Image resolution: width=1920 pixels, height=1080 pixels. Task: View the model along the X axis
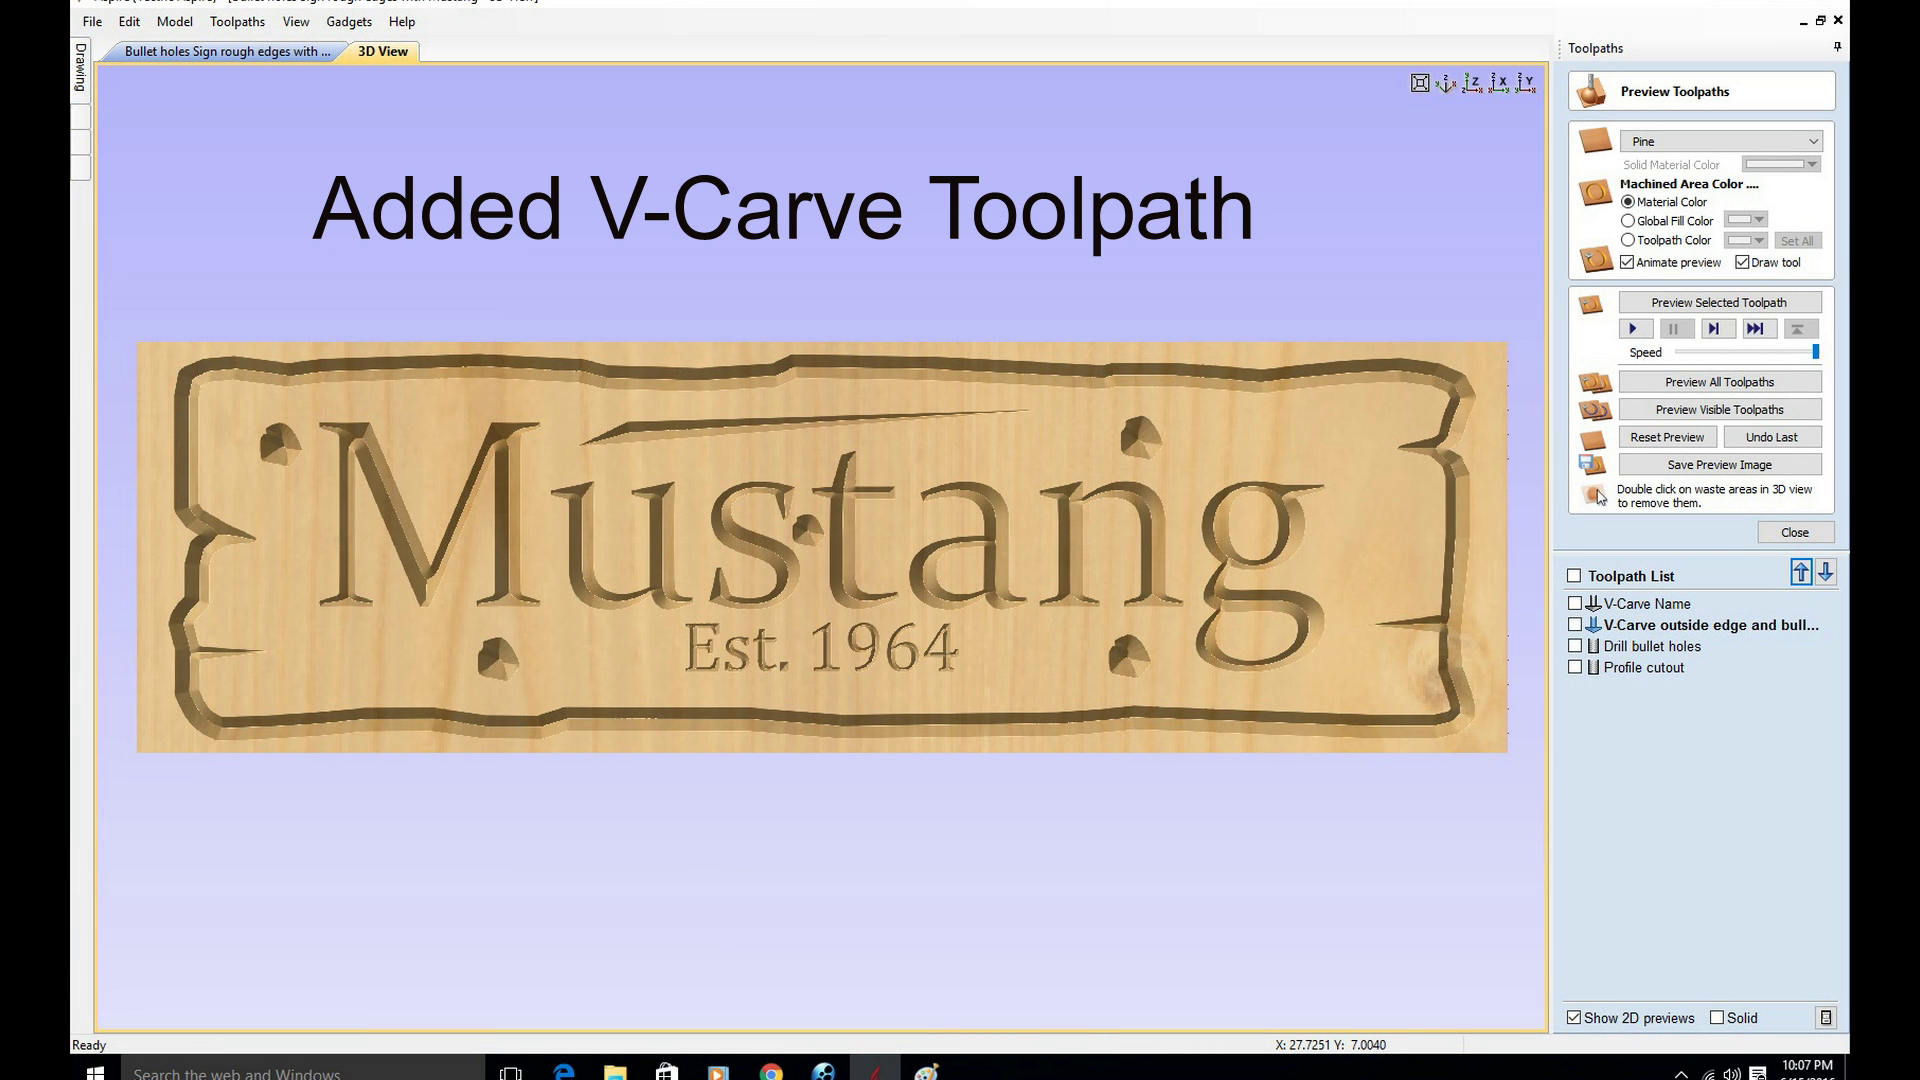click(1498, 83)
